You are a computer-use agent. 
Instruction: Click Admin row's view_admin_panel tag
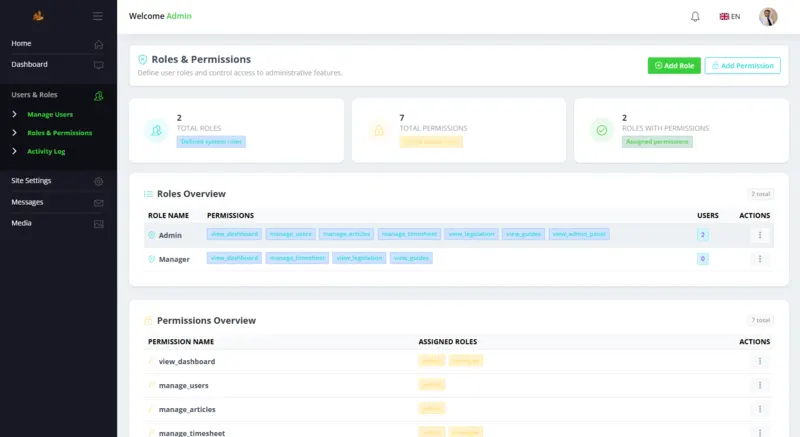(x=579, y=234)
